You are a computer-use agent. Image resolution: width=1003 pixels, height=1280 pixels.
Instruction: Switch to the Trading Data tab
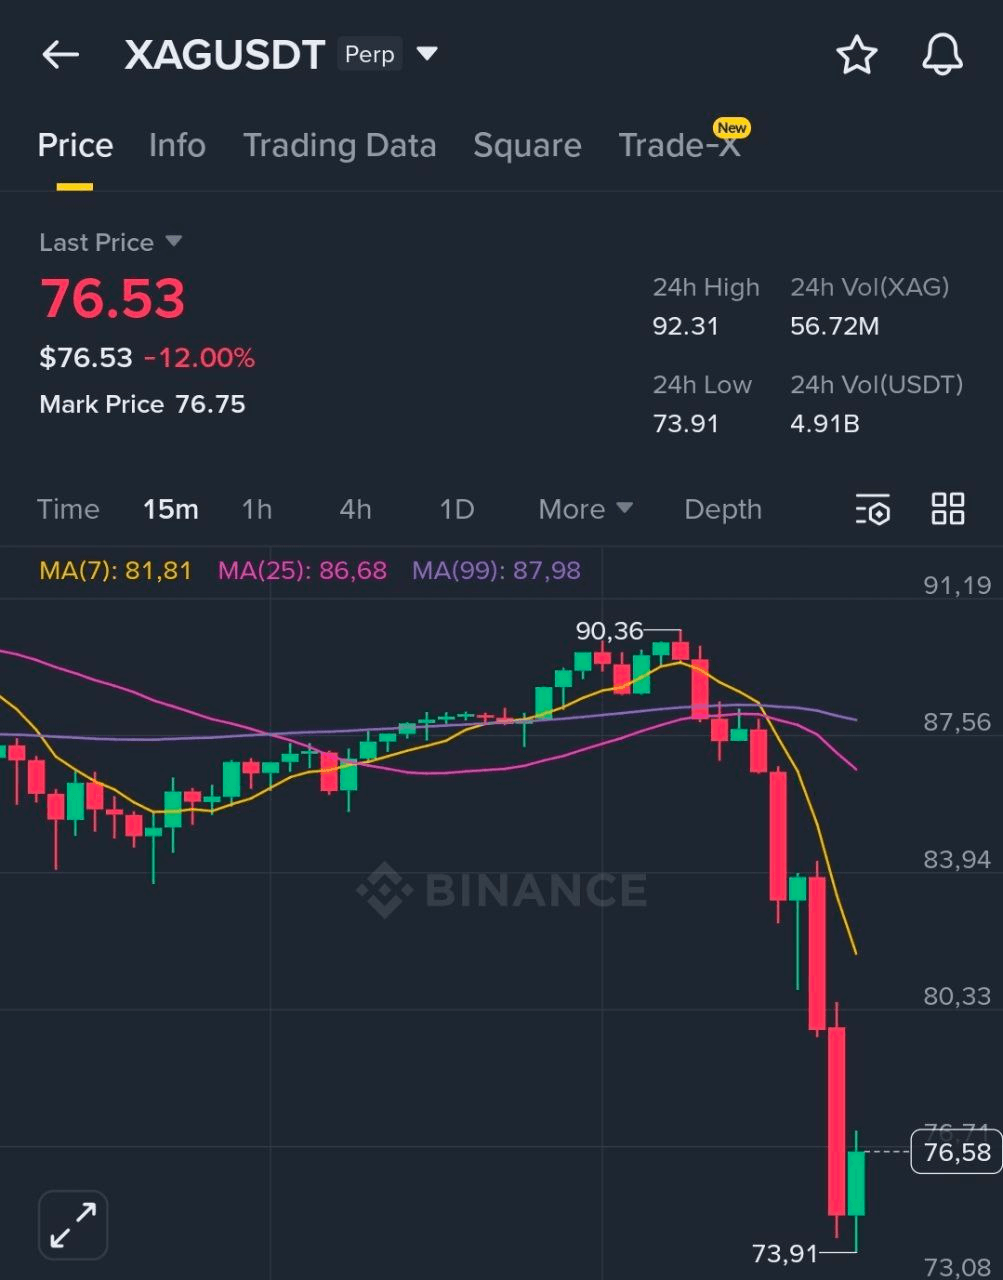coord(339,146)
